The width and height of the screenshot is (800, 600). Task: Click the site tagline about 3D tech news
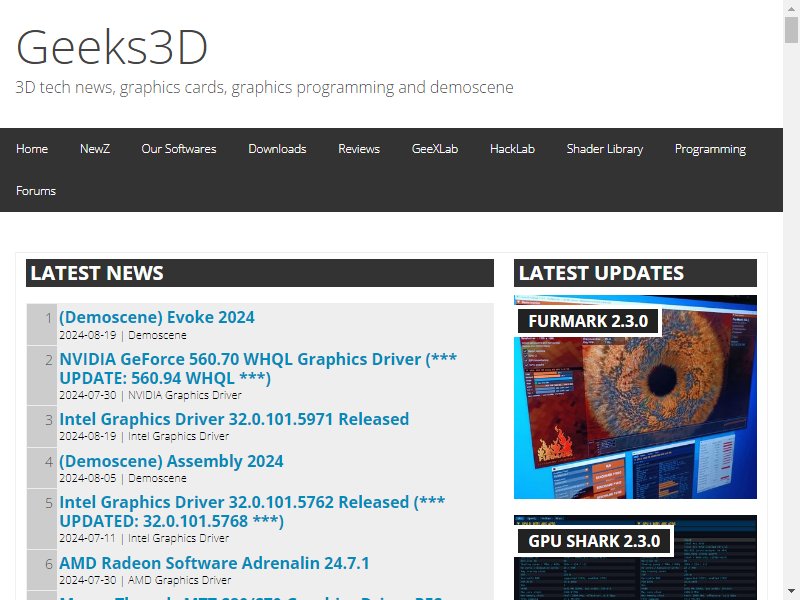point(264,88)
